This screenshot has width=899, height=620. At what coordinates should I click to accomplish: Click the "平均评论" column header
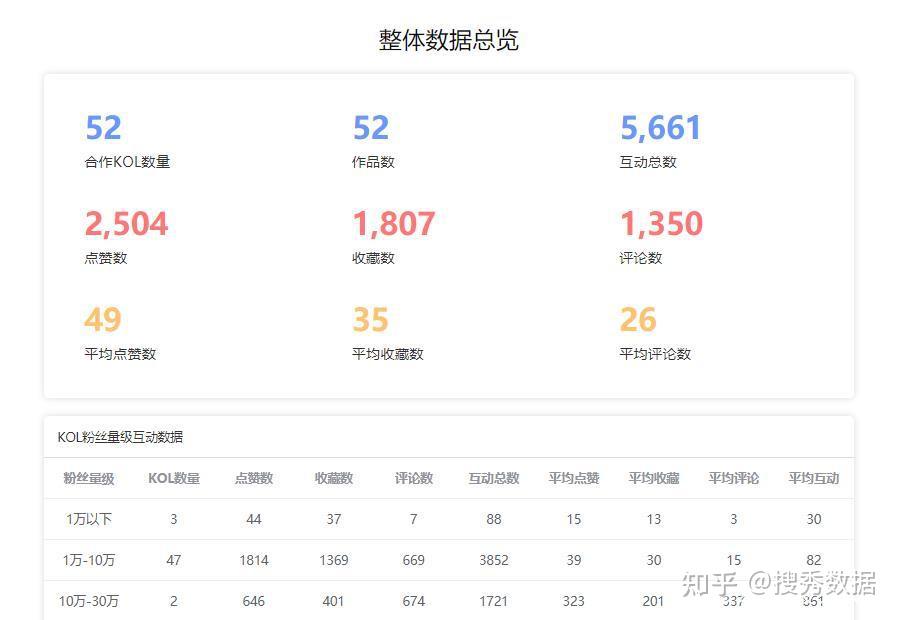pyautogui.click(x=734, y=478)
